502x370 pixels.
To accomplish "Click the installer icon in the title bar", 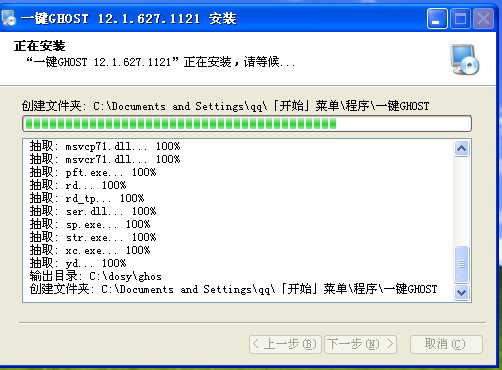I will coord(9,18).
